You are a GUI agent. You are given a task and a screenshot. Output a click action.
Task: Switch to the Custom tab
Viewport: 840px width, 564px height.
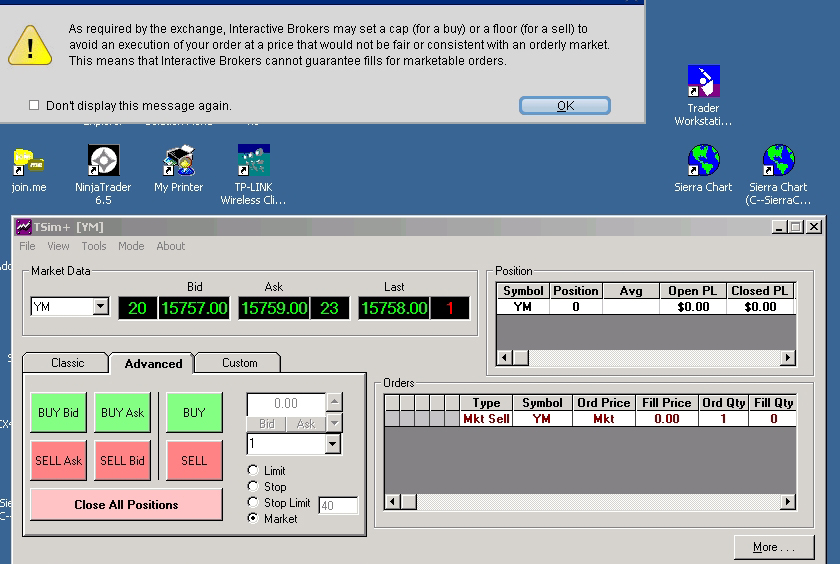click(239, 363)
